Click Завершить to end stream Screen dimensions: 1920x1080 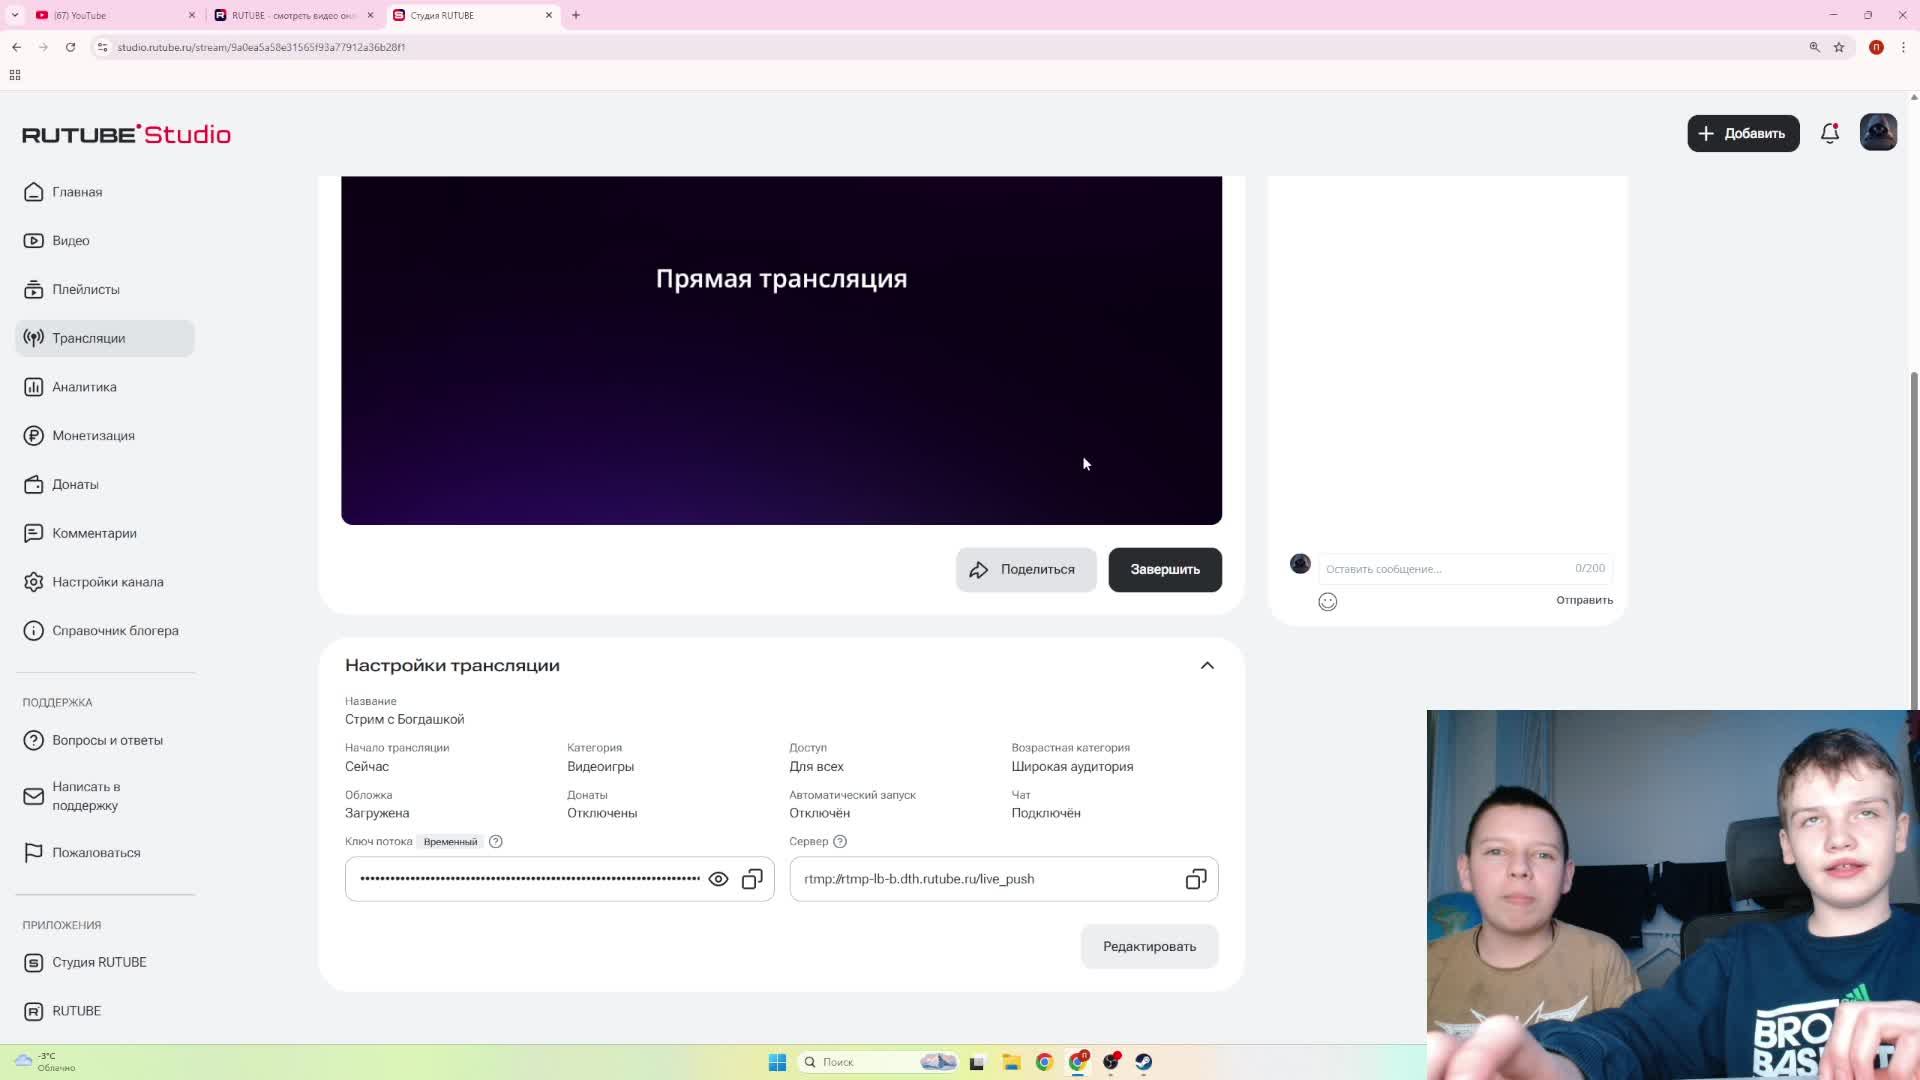click(x=1165, y=570)
